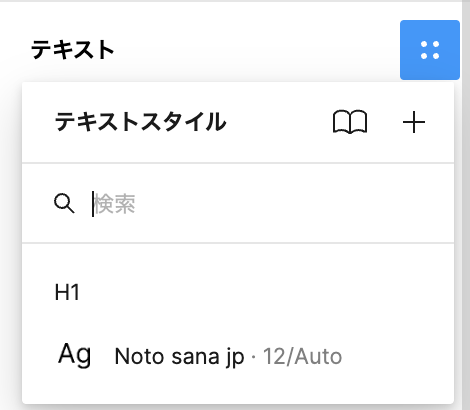470x410 pixels.
Task: Click the gray scrollbar at right edge
Action: click(x=466, y=205)
